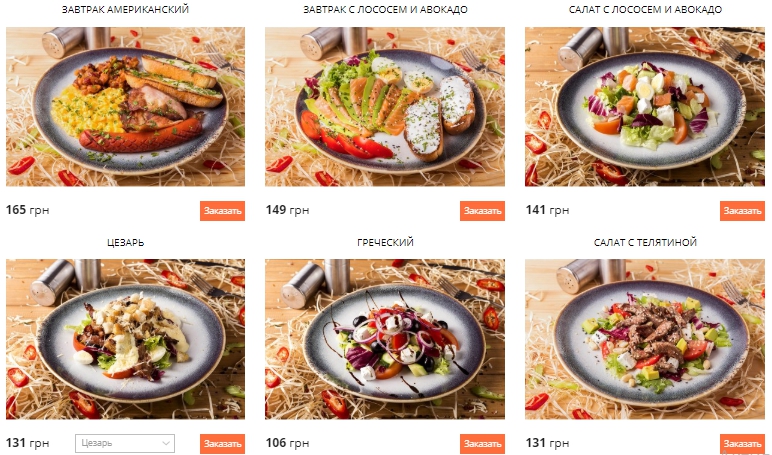View the Греческий salad image
Image resolution: width=772 pixels, height=455 pixels.
[x=385, y=339]
